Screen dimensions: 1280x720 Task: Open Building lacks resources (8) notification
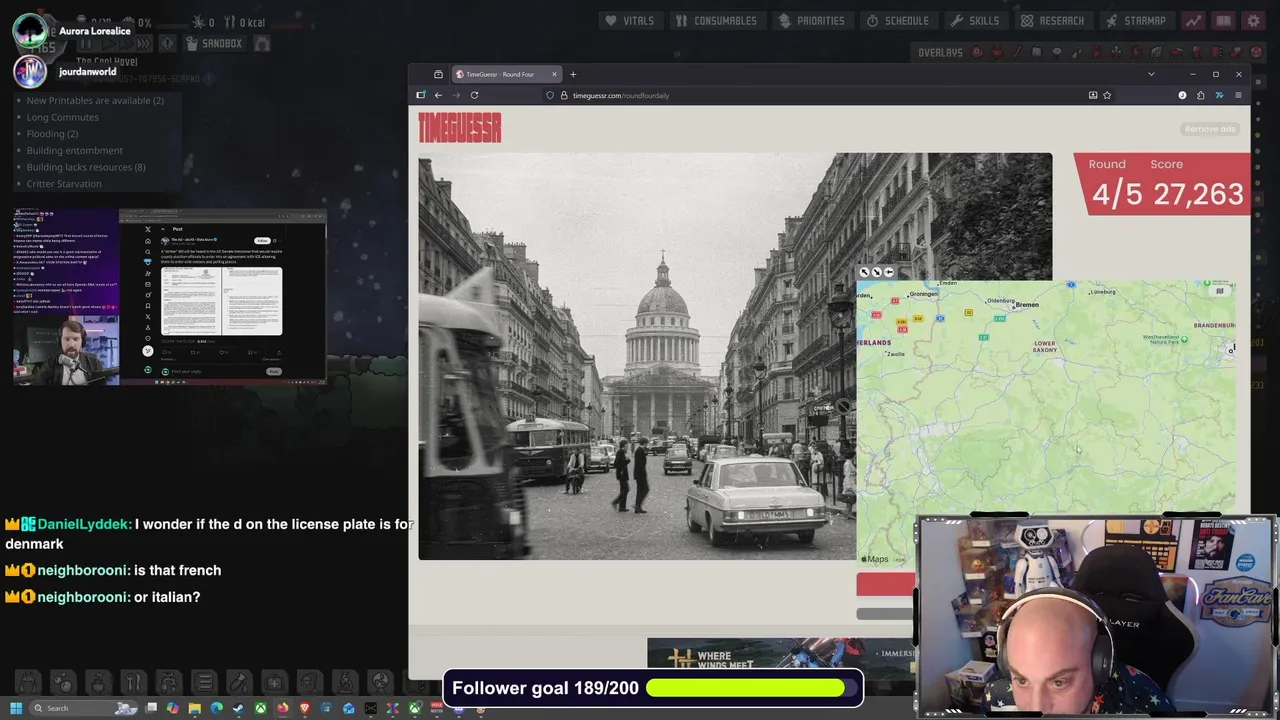(86, 167)
